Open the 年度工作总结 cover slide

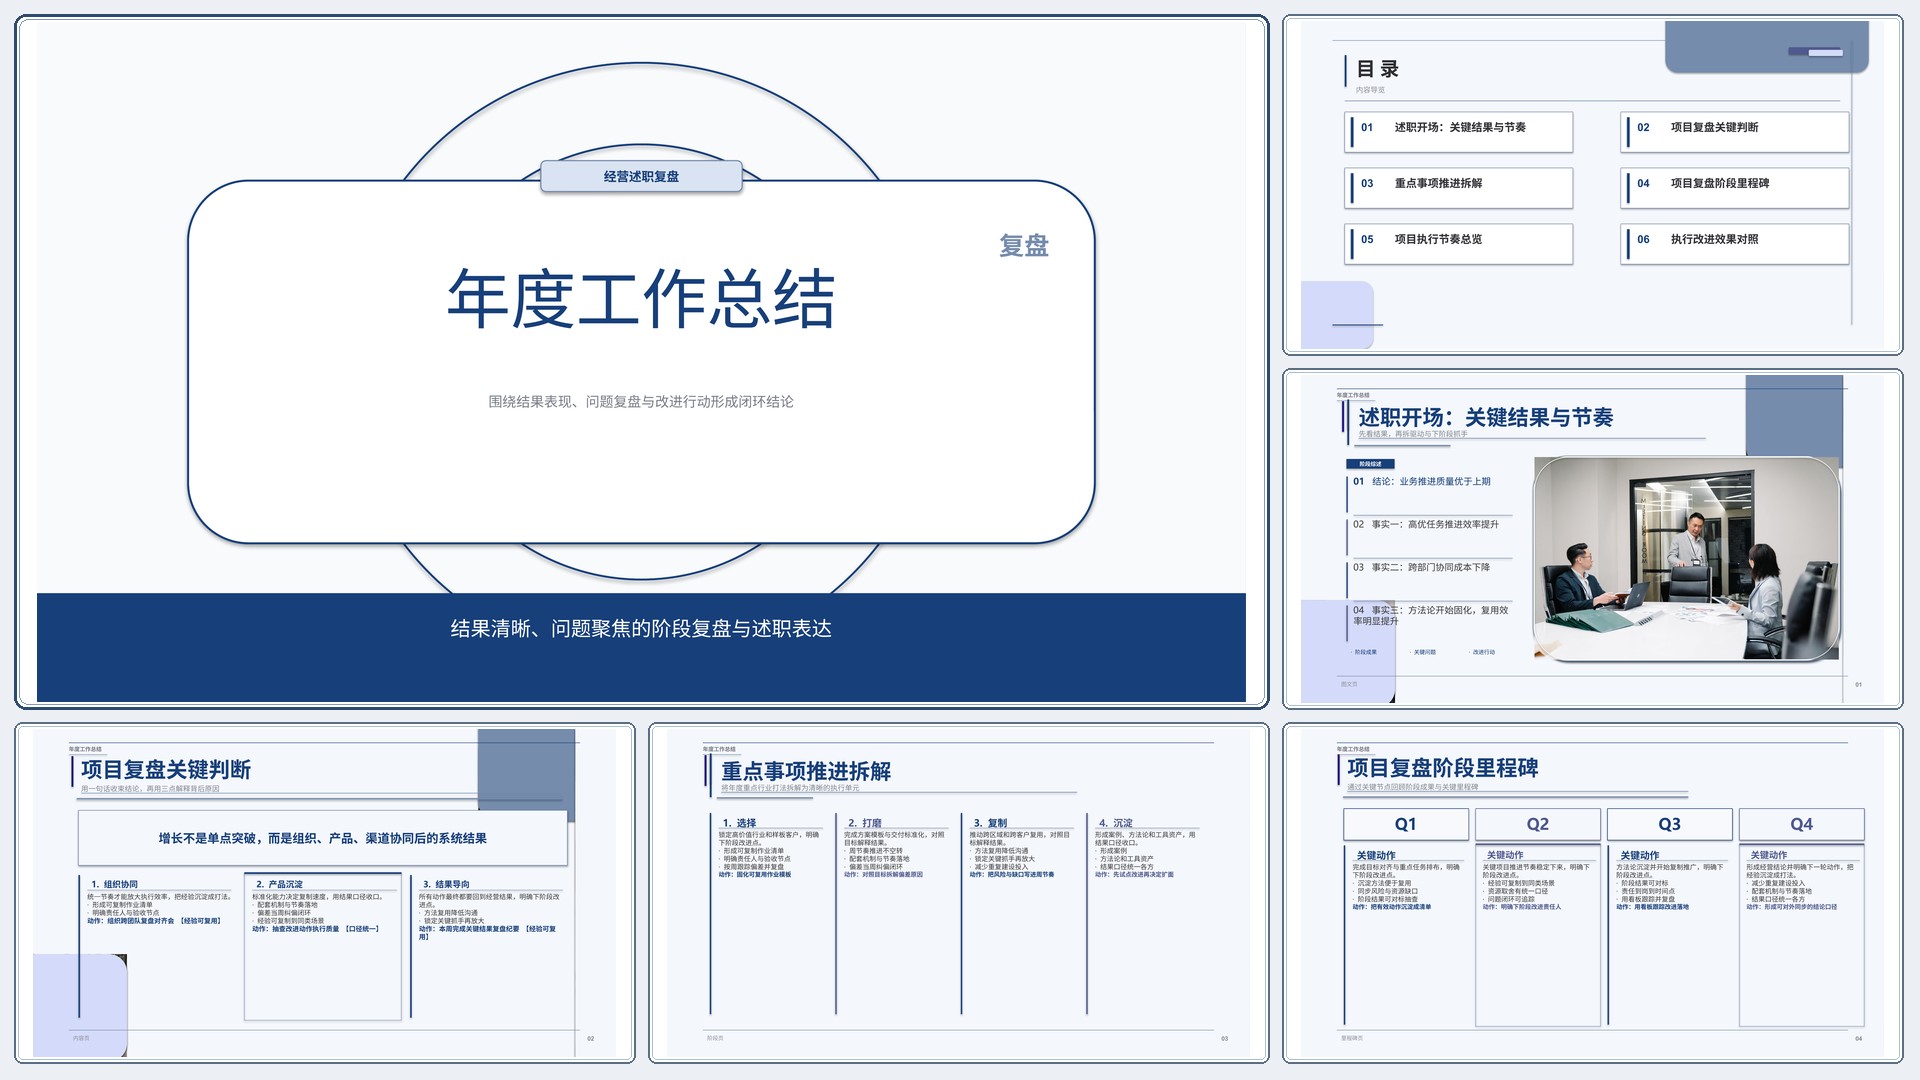641,362
